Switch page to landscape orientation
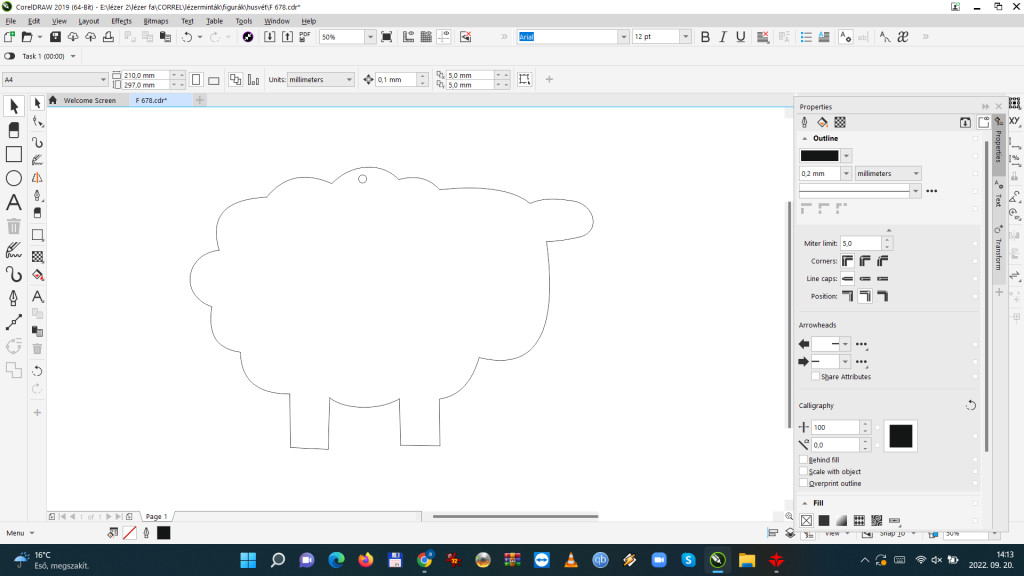This screenshot has height=576, width=1024. (213, 80)
